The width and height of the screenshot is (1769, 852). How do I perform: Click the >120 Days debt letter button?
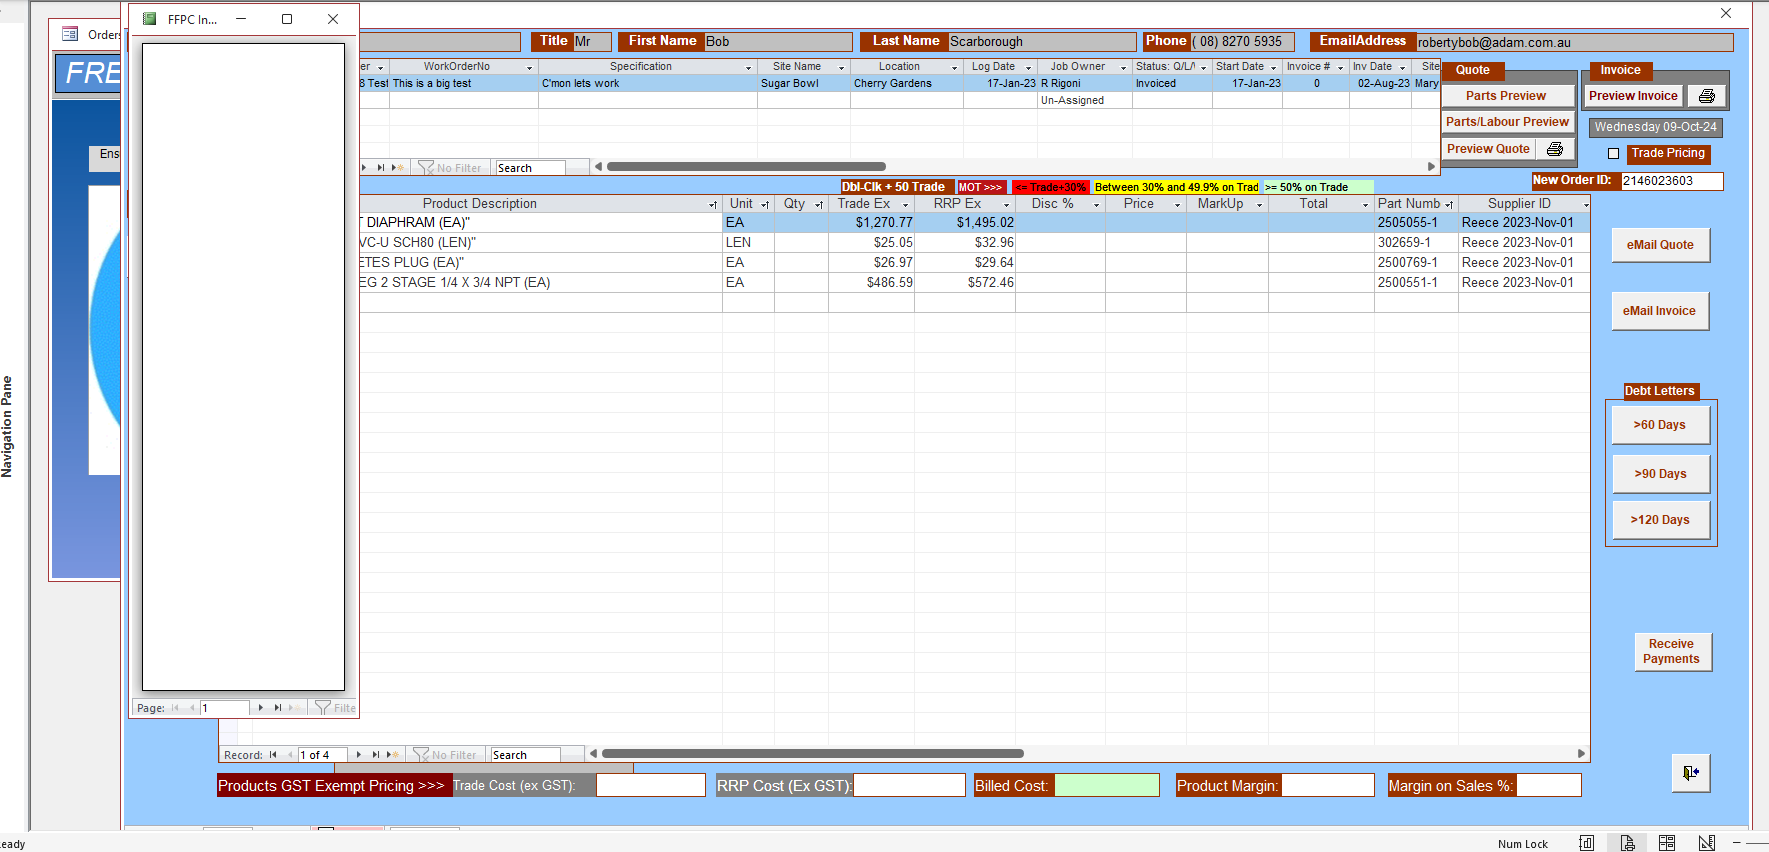click(x=1660, y=520)
